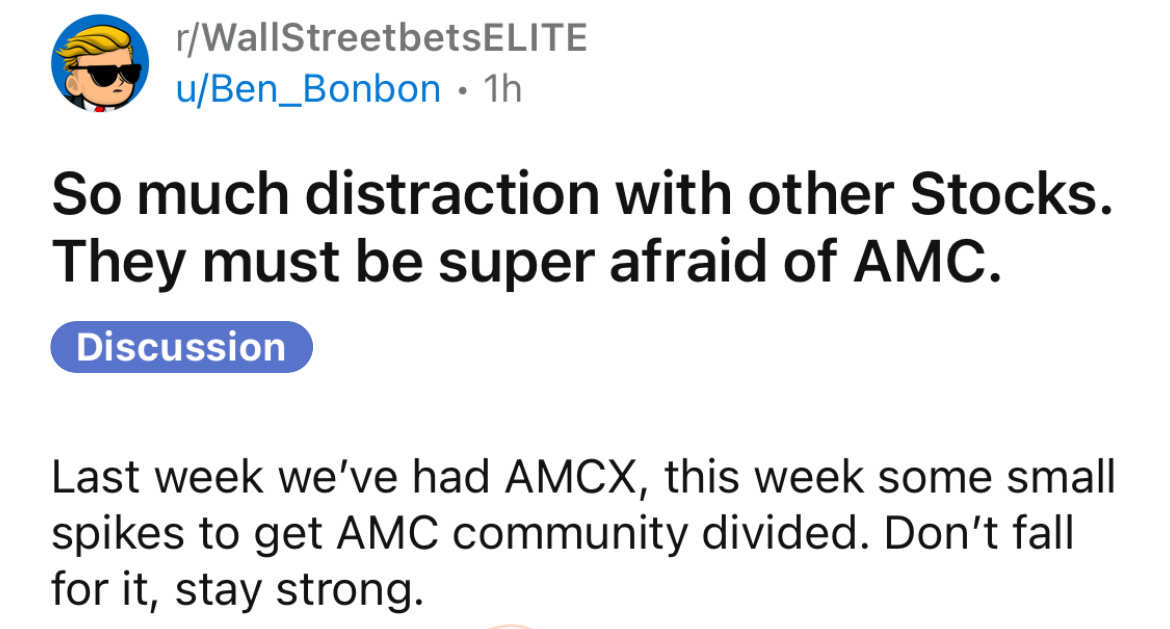The image size is (1170, 629).
Task: Click 'Don't fall' in the post body
Action: click(979, 533)
